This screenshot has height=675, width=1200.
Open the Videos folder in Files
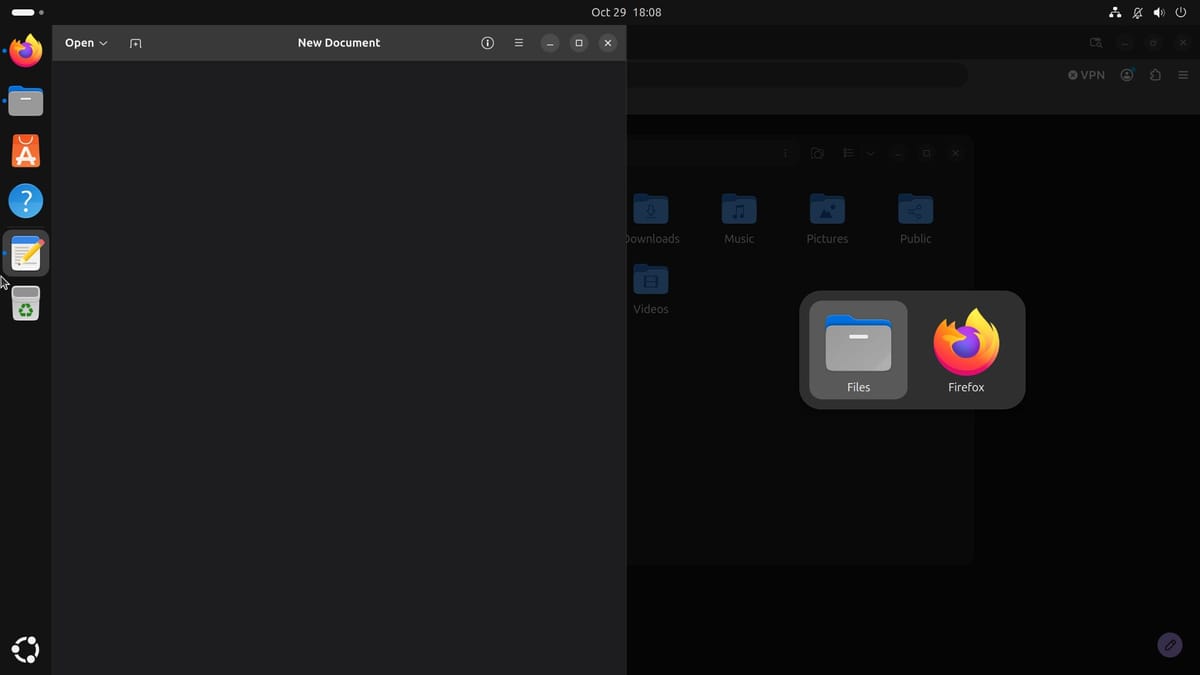click(x=651, y=289)
